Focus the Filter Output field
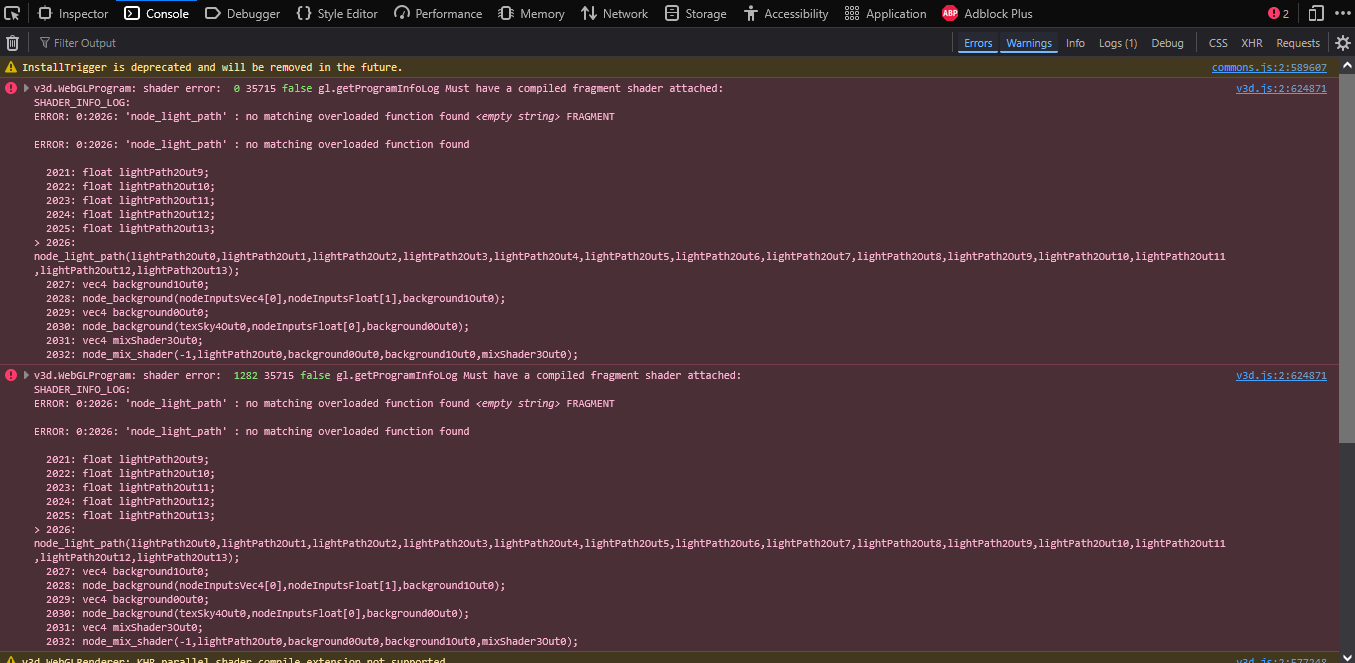 click(490, 43)
